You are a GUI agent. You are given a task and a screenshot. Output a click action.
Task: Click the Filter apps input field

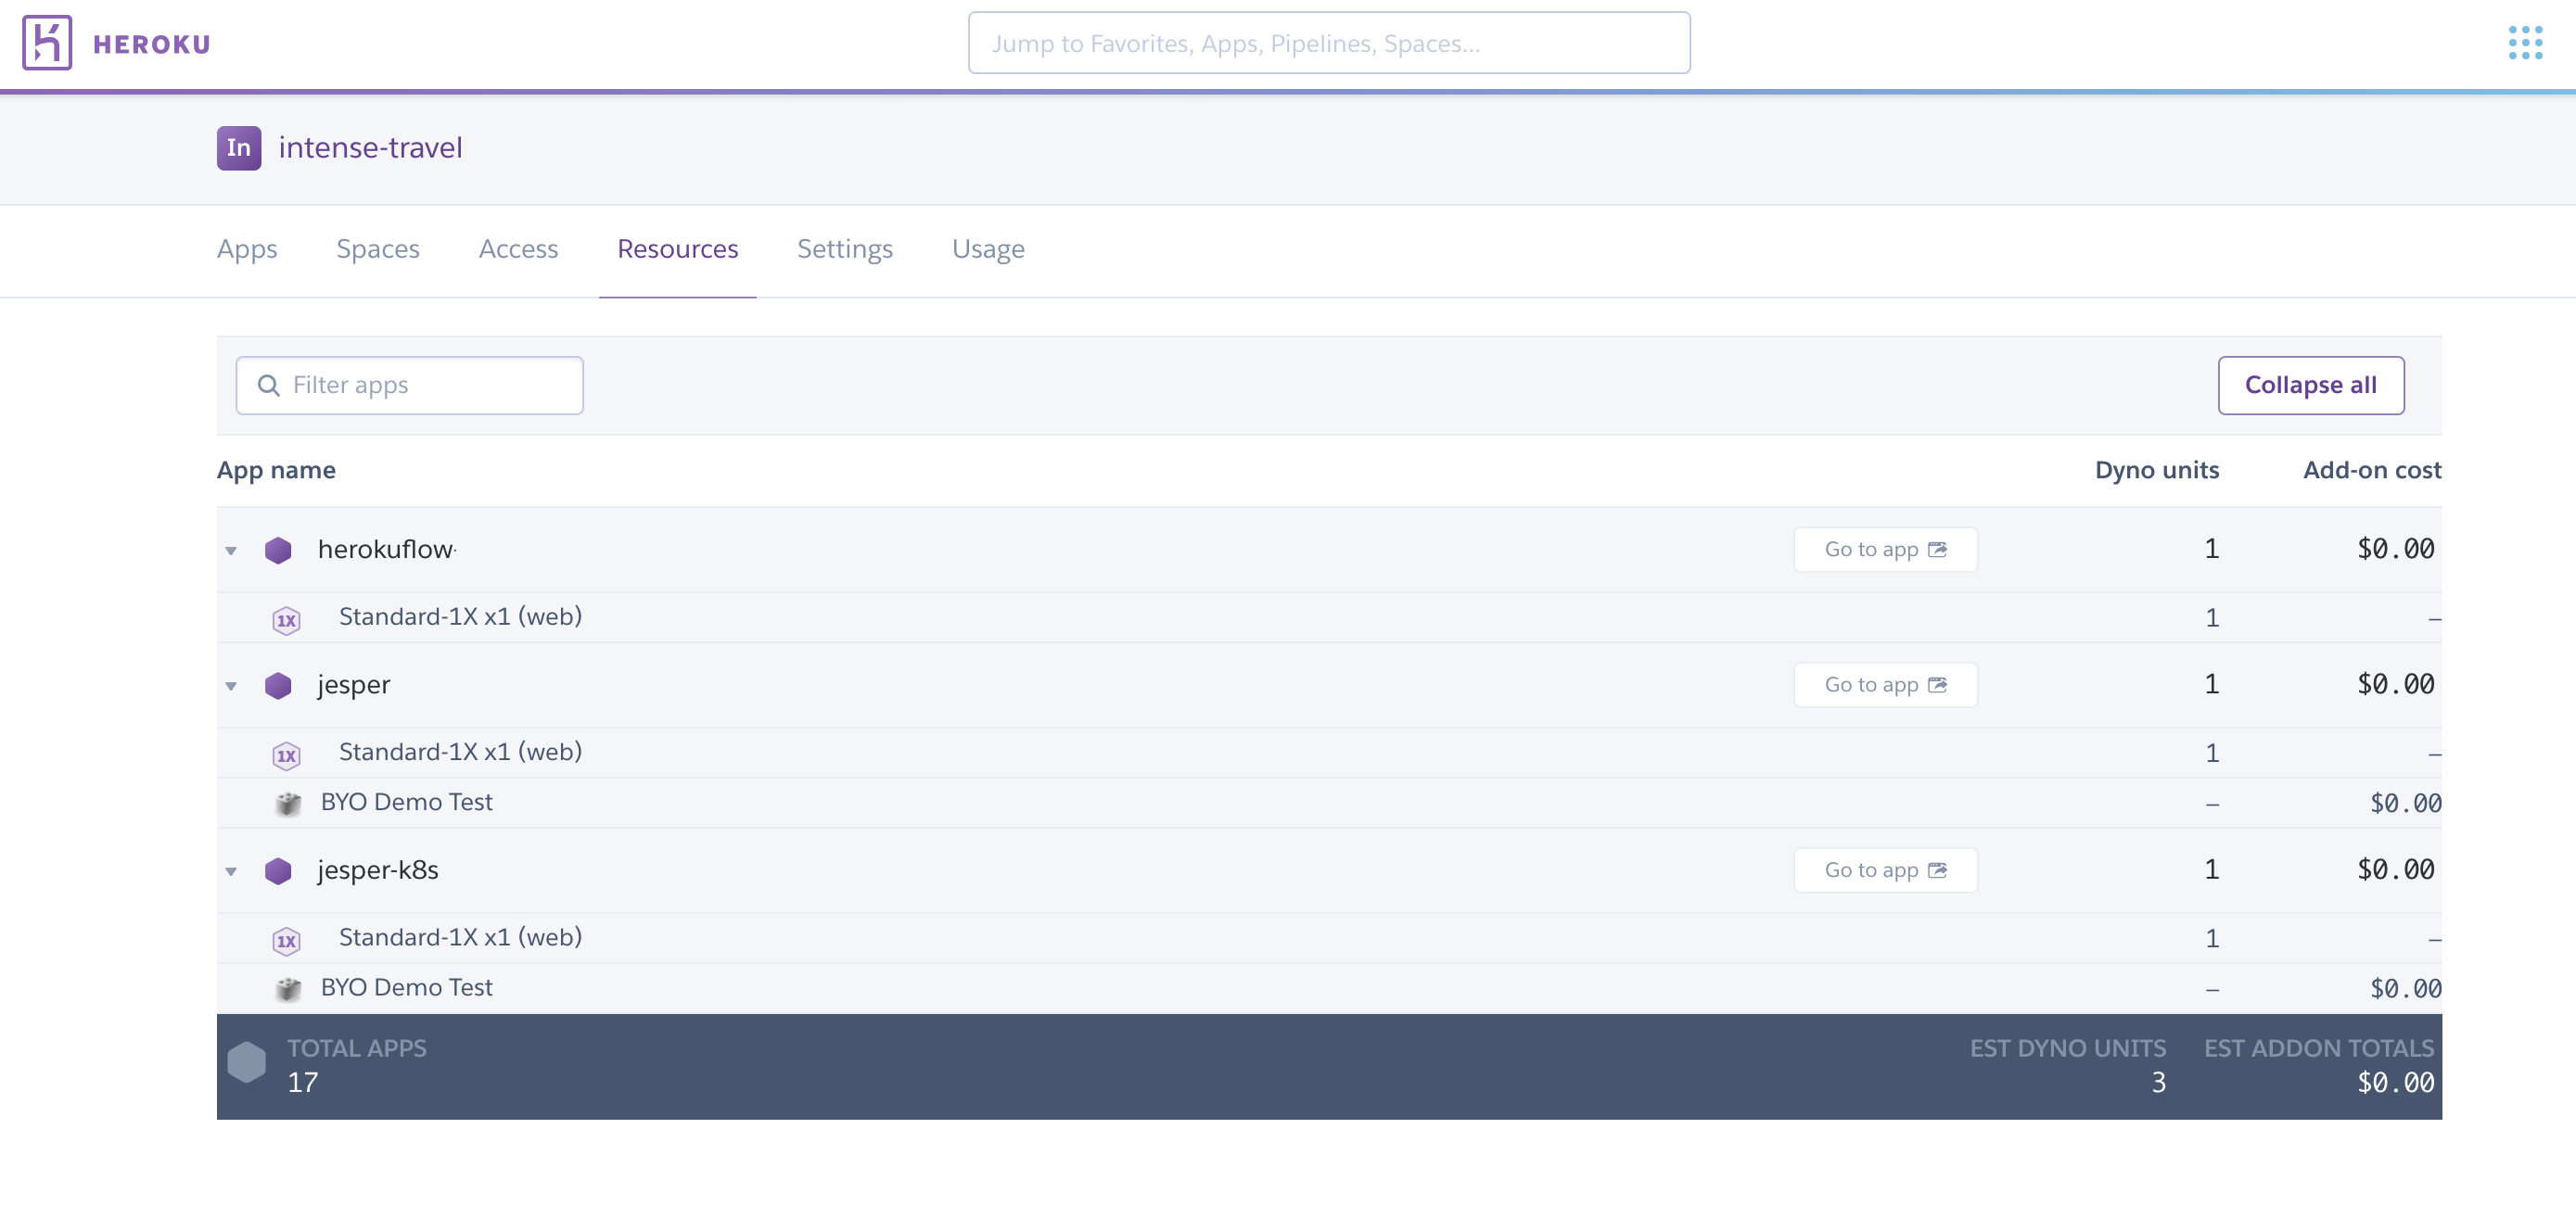[409, 385]
